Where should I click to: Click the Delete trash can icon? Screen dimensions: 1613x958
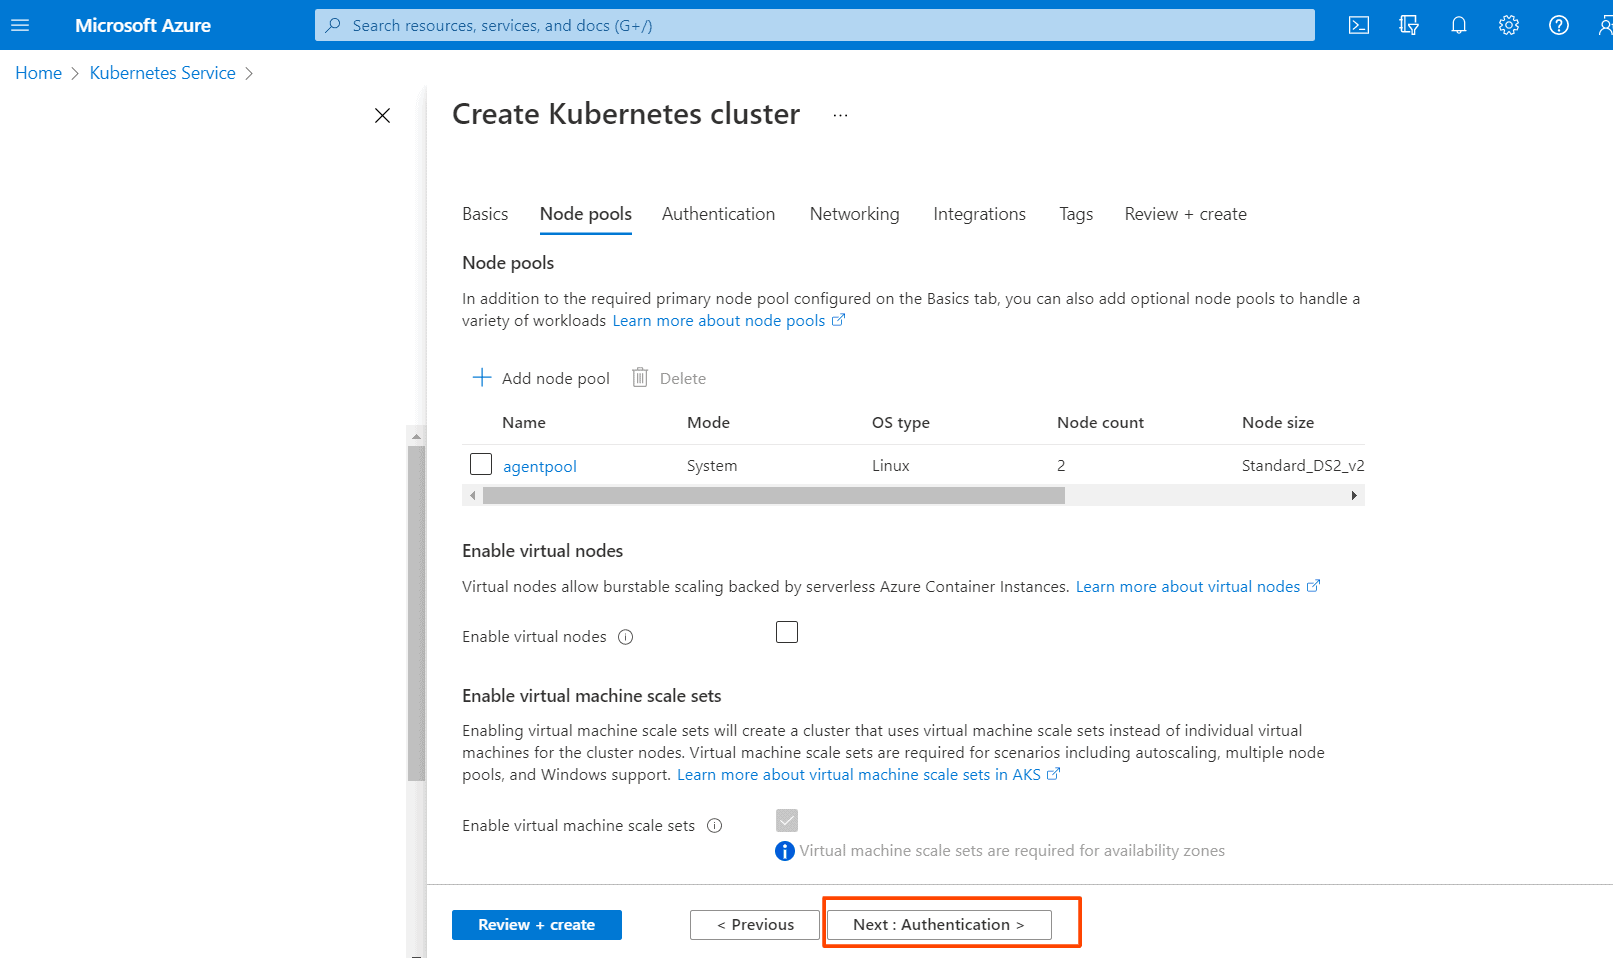pyautogui.click(x=640, y=378)
